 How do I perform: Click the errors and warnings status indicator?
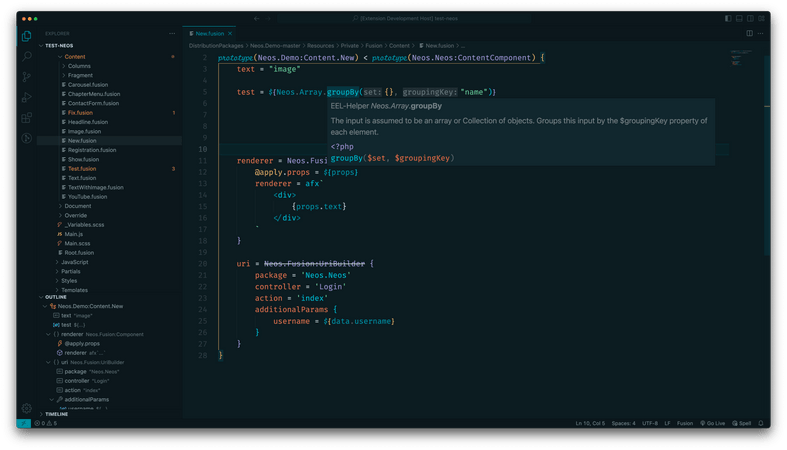[x=44, y=423]
